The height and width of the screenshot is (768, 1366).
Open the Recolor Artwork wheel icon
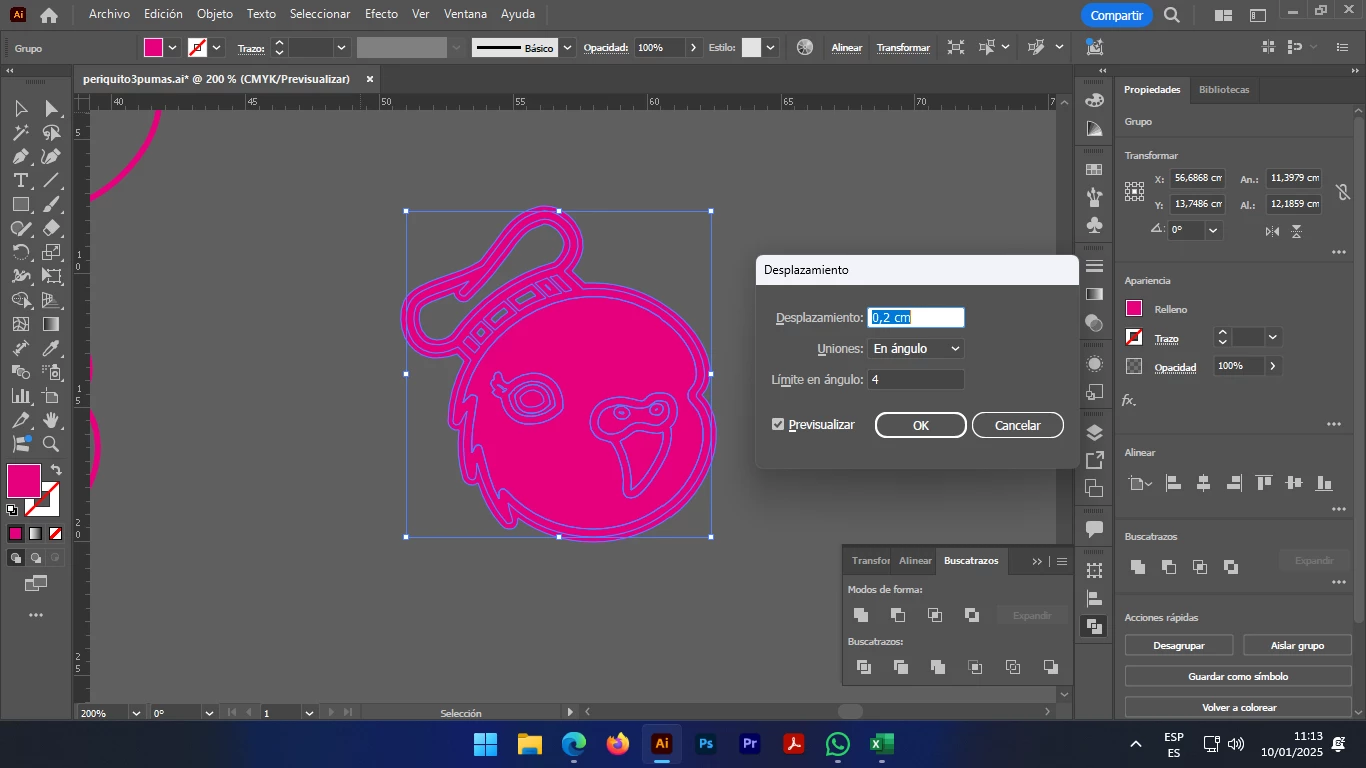click(805, 47)
